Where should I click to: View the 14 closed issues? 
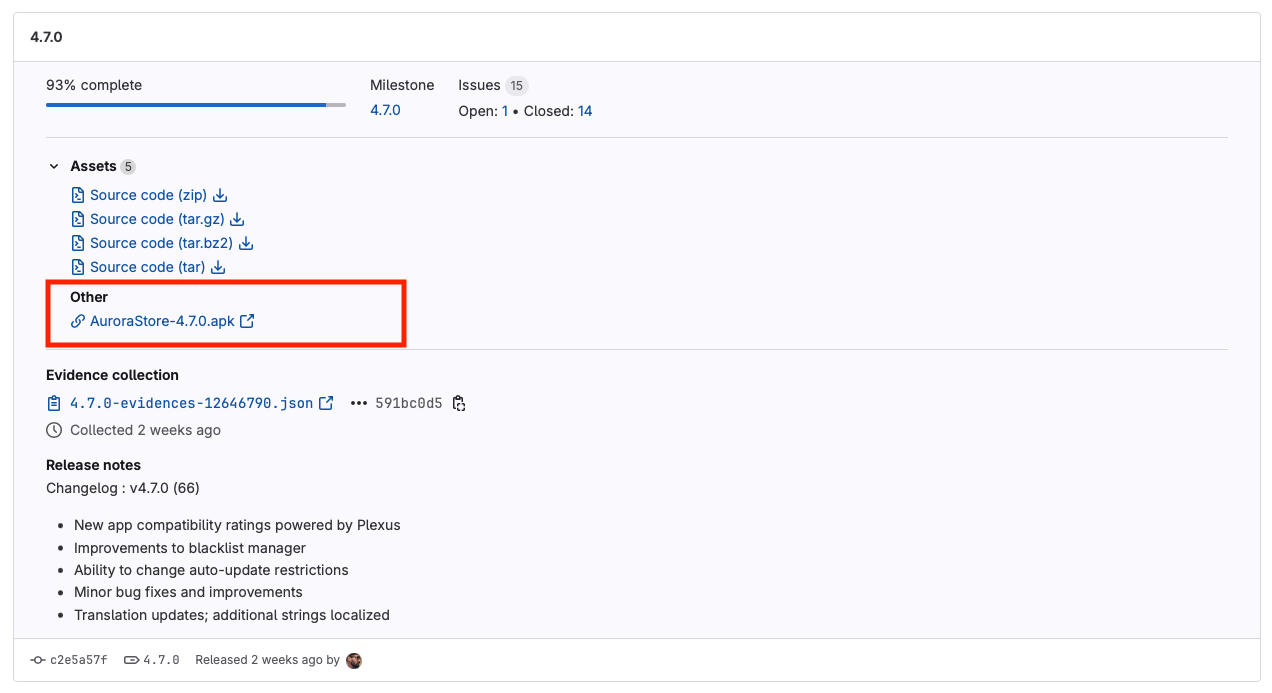585,111
